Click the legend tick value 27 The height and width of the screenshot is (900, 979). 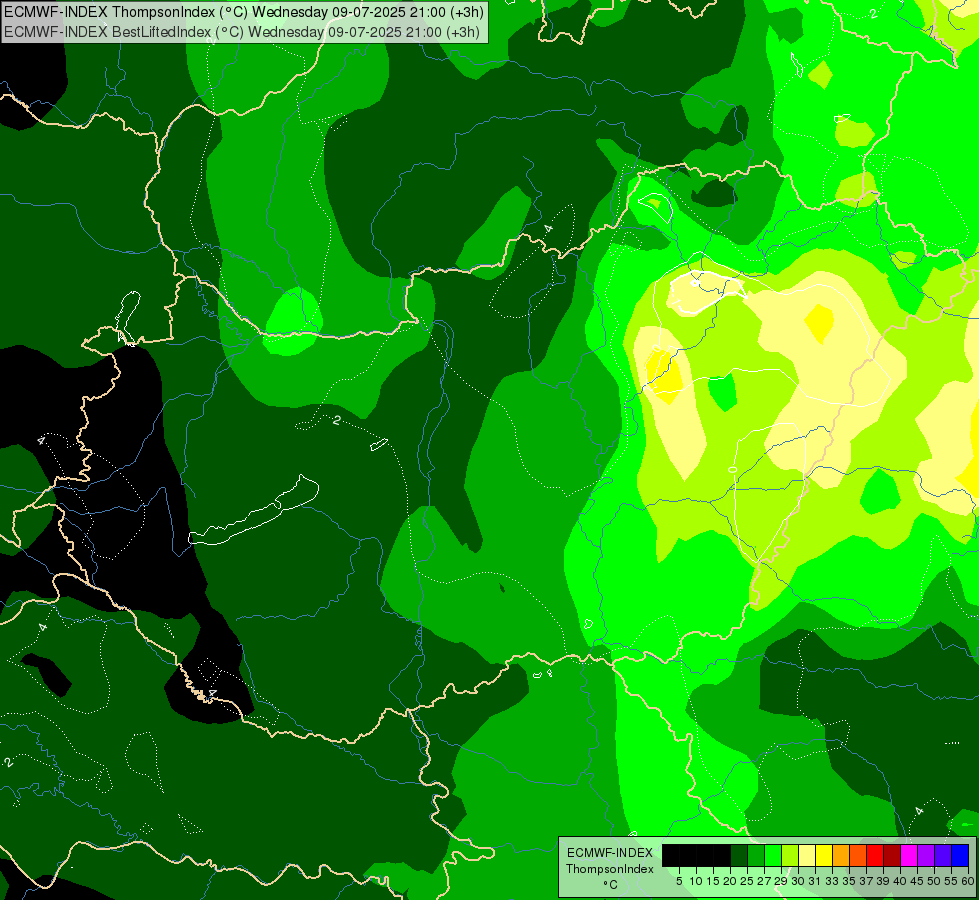point(764,881)
